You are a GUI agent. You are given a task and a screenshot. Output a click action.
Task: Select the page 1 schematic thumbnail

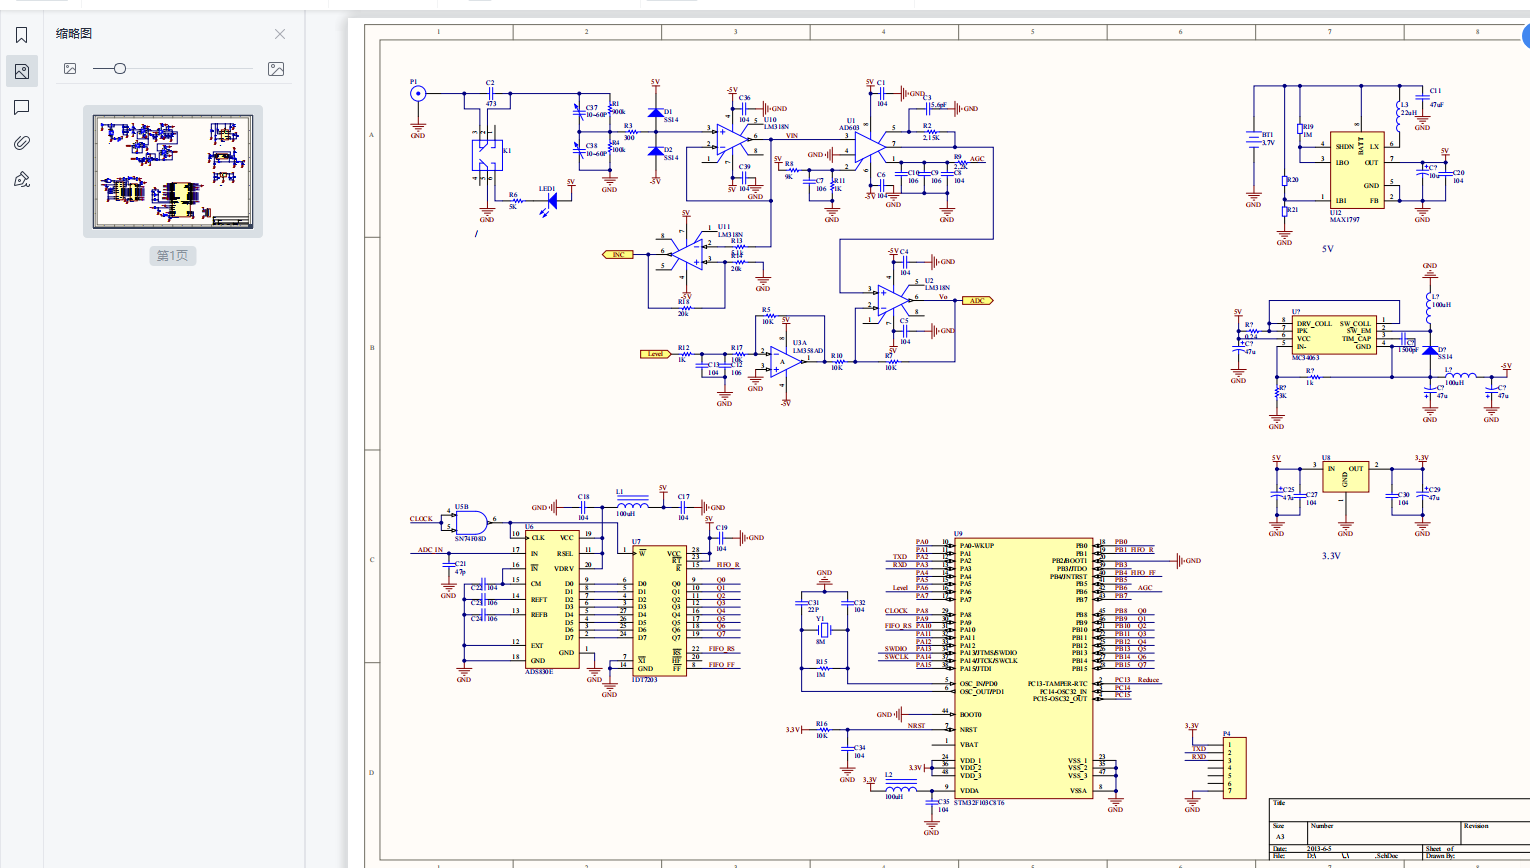click(173, 171)
